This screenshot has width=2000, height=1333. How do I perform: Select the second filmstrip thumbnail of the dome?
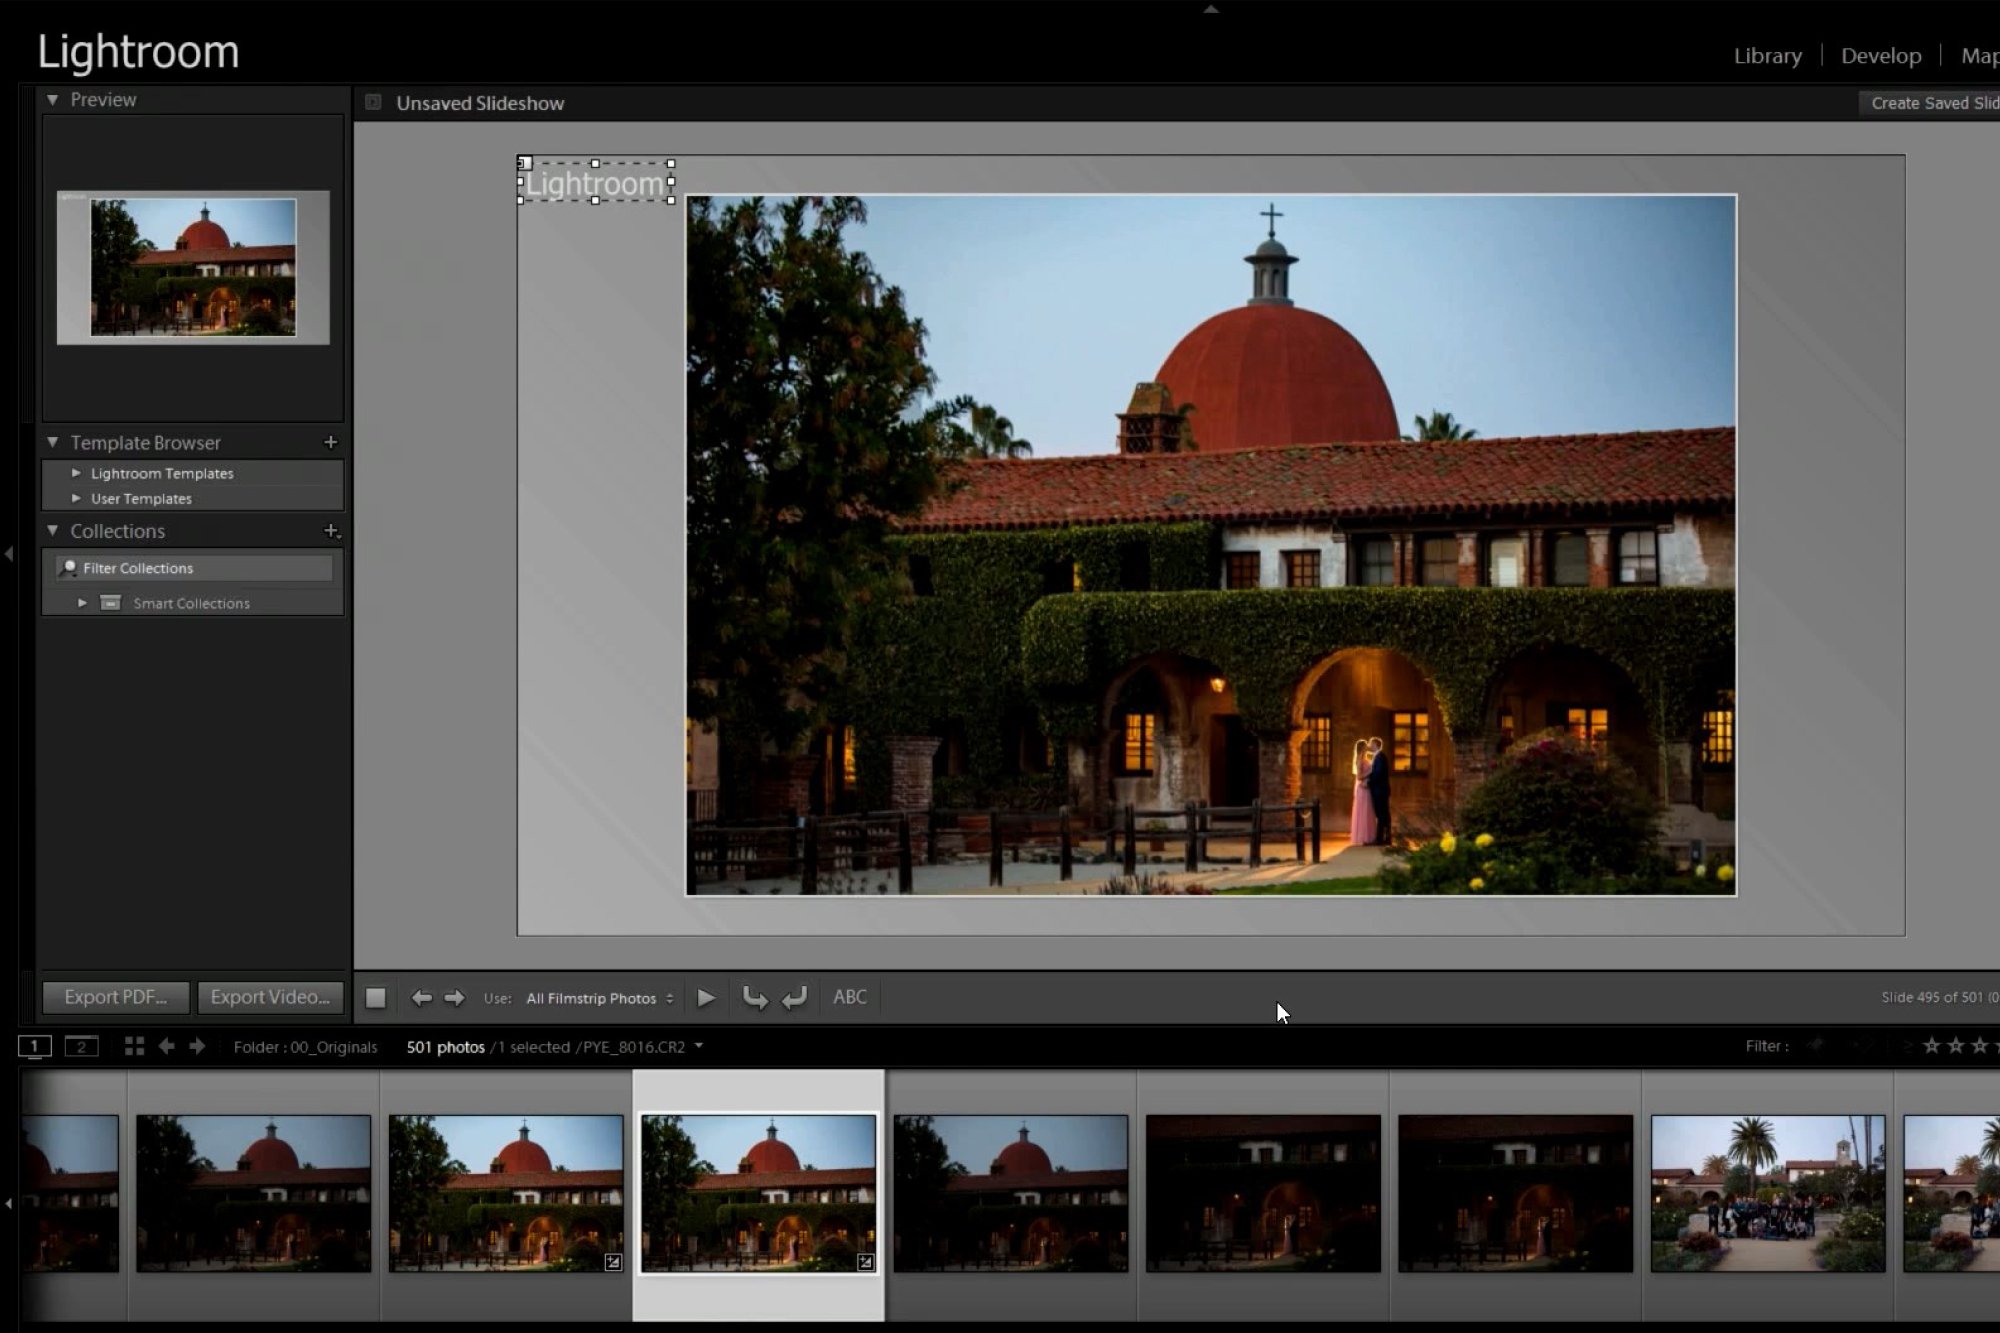(253, 1193)
